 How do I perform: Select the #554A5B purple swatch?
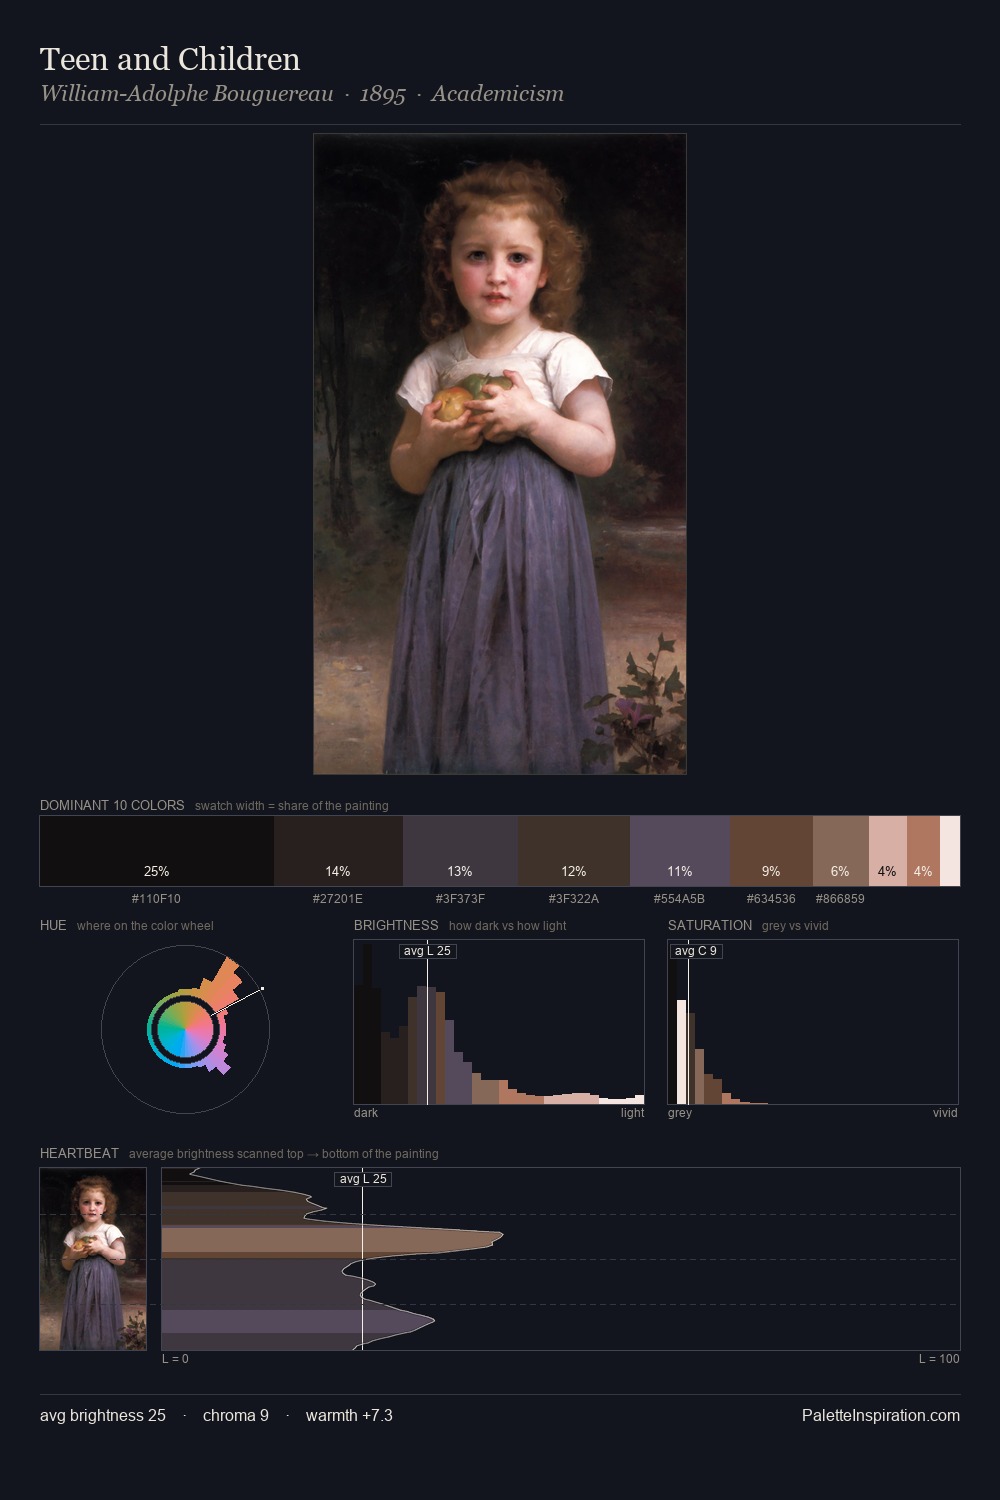[680, 851]
